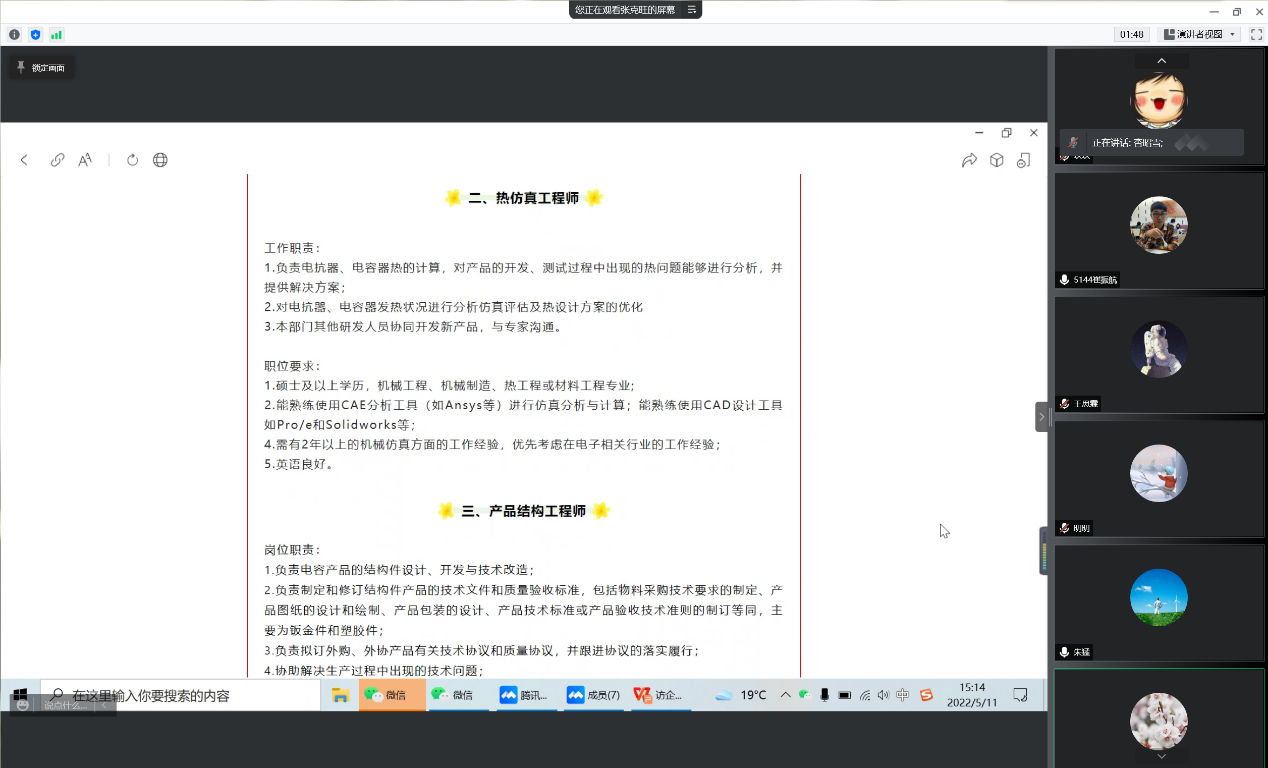Click the cube mini-program icon
The height and width of the screenshot is (768, 1268).
(x=996, y=160)
